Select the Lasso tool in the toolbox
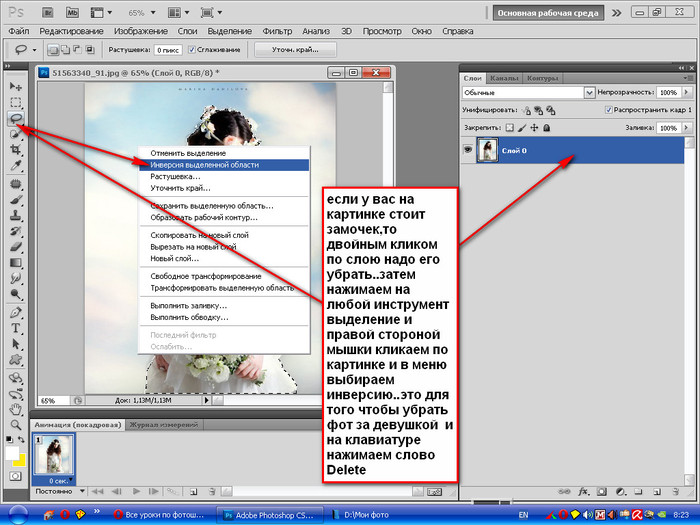The height and width of the screenshot is (525, 700). click(16, 118)
